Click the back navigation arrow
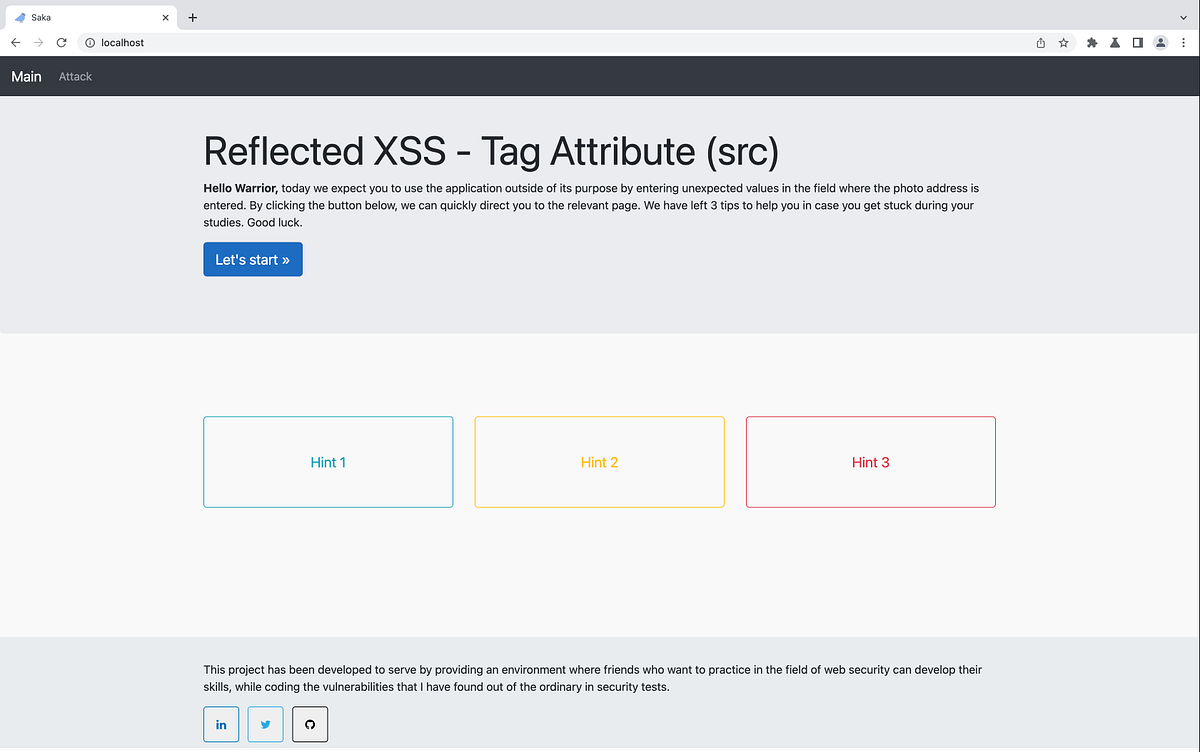This screenshot has width=1200, height=752. tap(15, 43)
